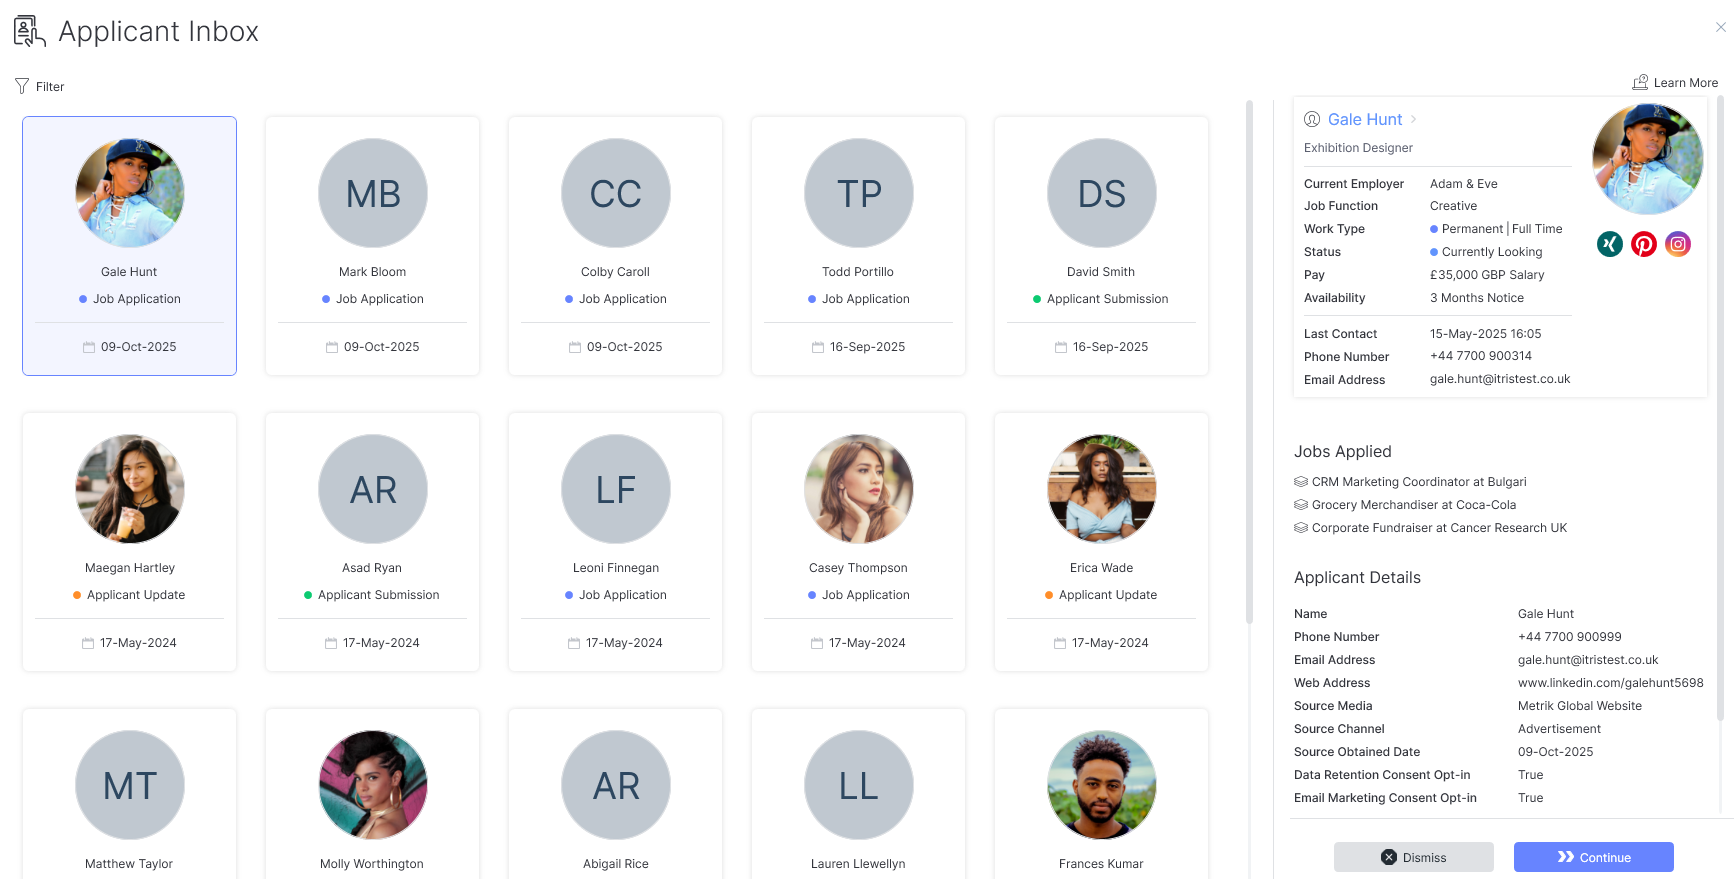
Task: Open the Gale Hunt record link
Action: [1364, 120]
